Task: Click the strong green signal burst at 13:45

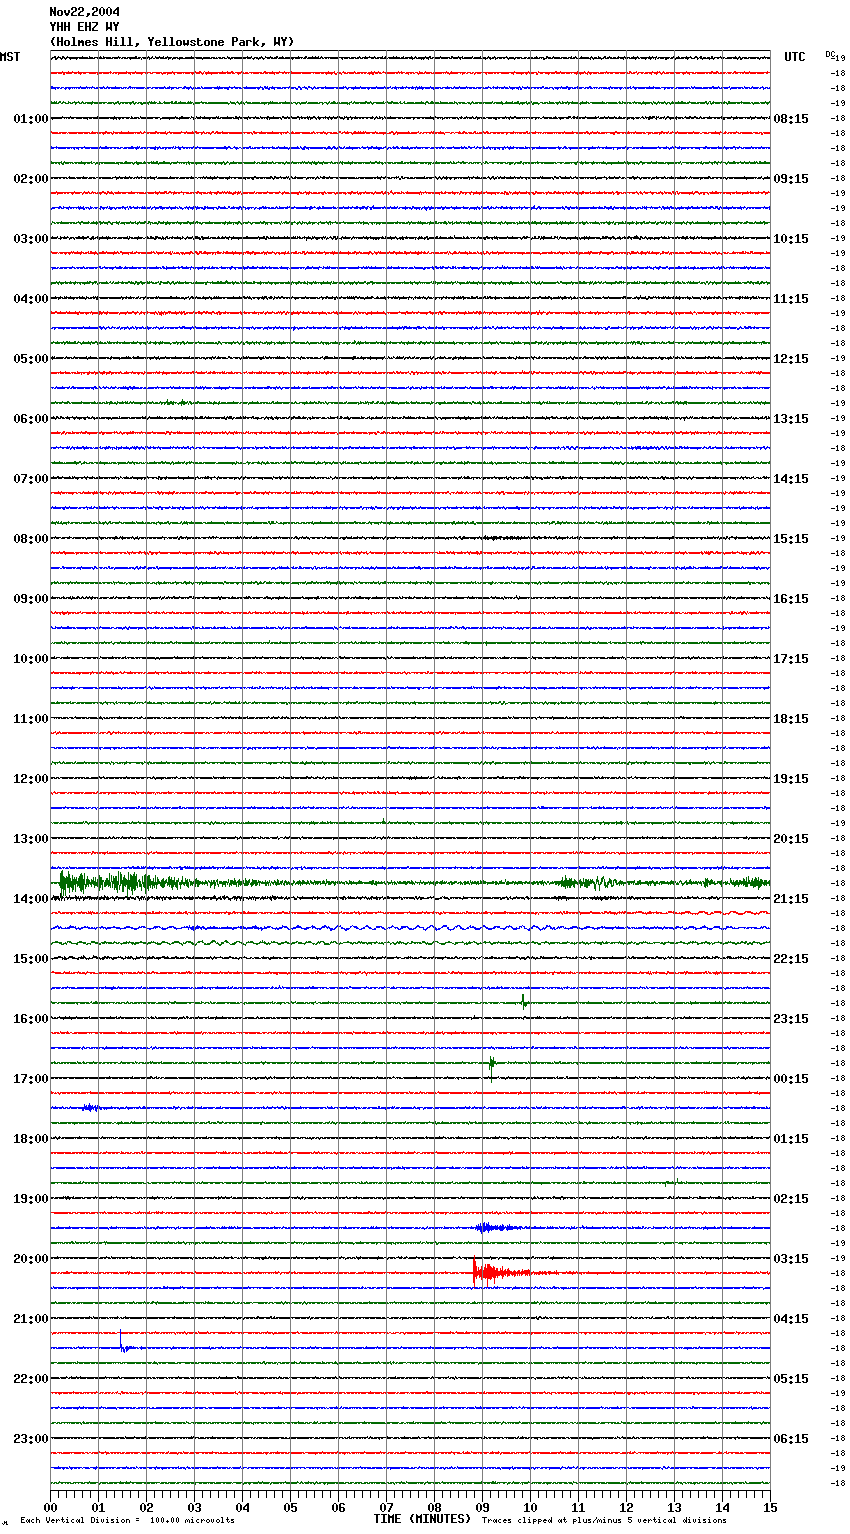Action: (125, 882)
